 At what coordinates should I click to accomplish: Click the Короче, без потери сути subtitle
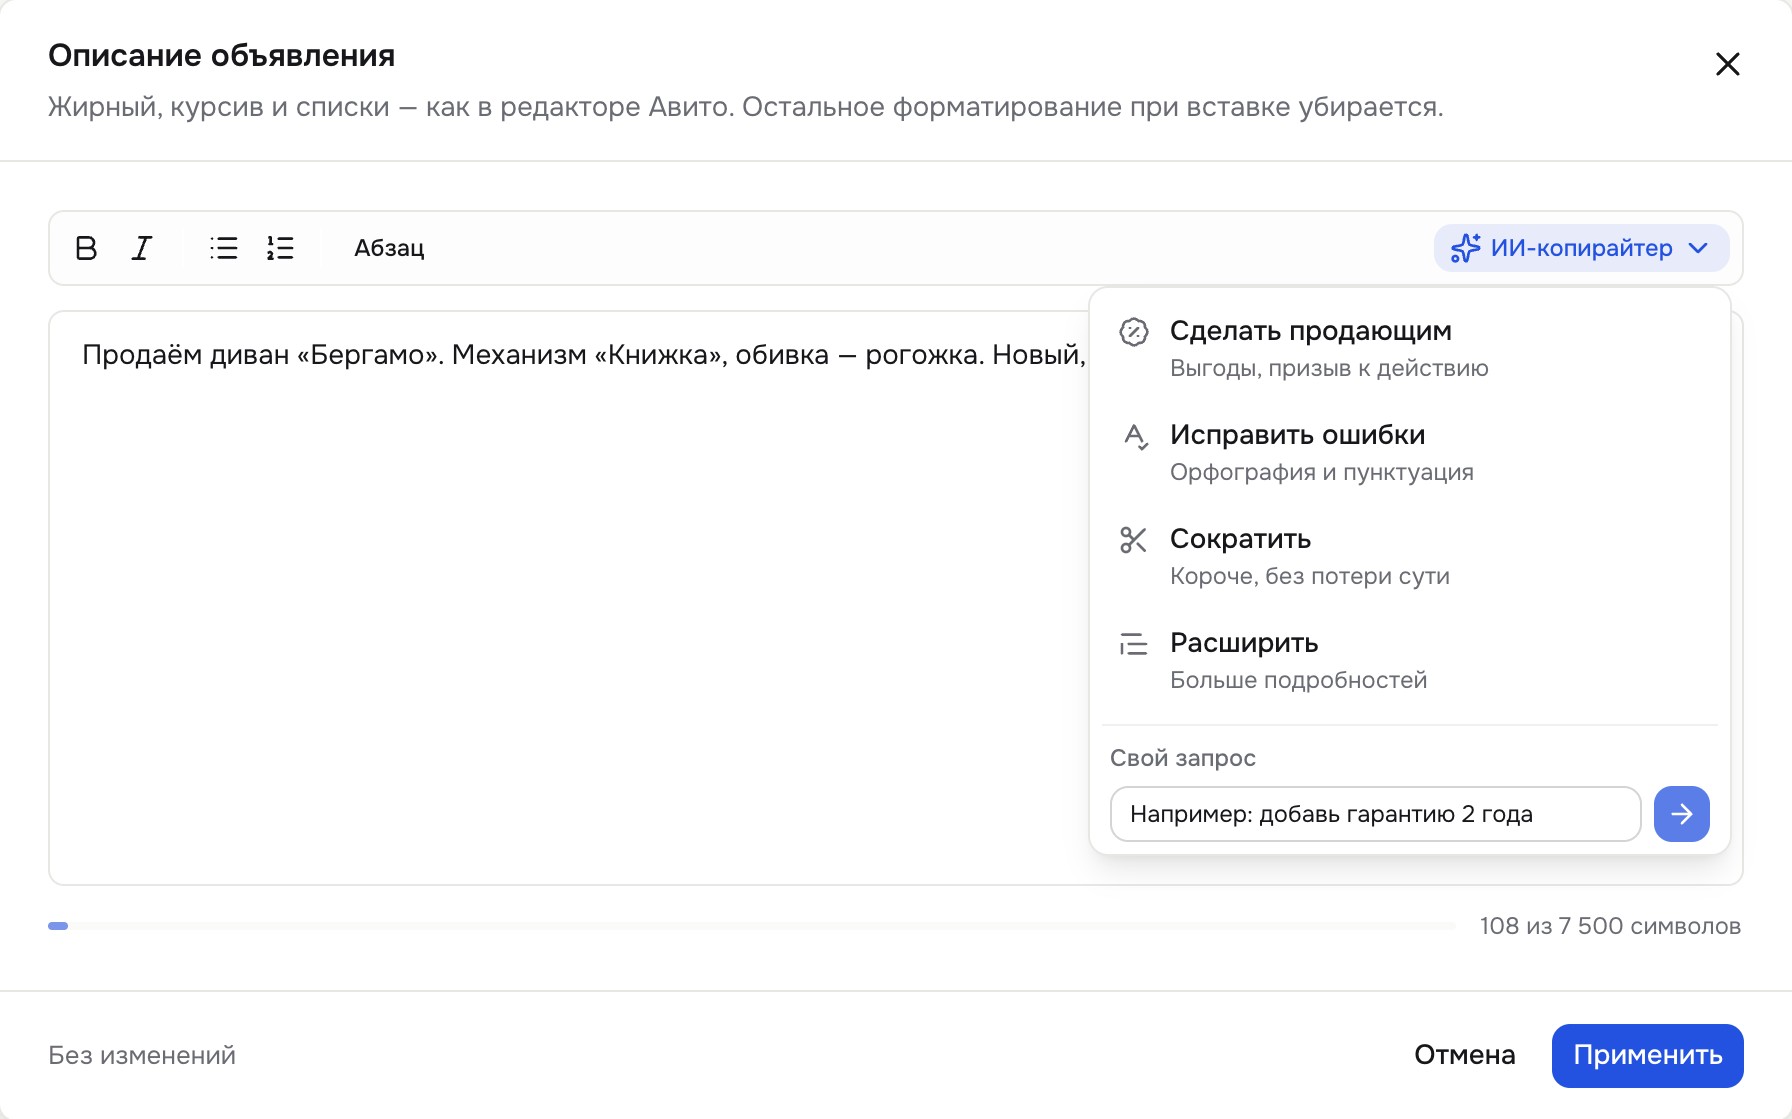(1309, 576)
